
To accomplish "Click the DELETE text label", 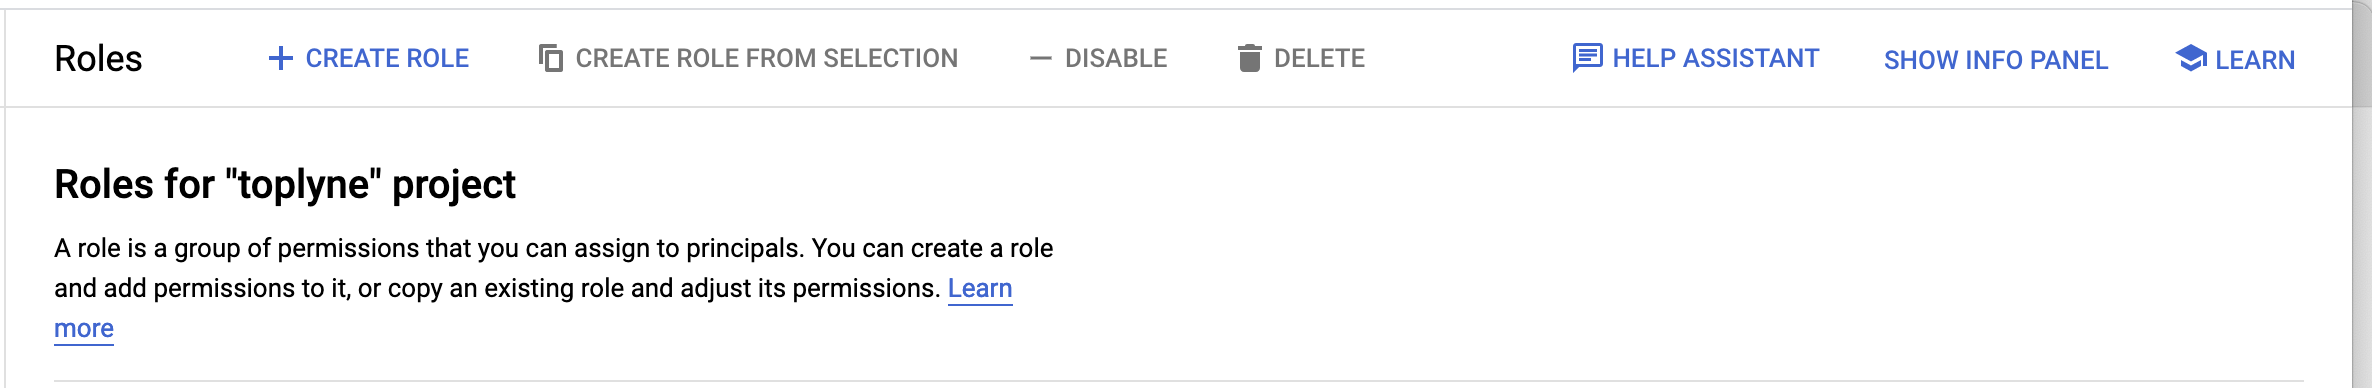I will pyautogui.click(x=1319, y=58).
